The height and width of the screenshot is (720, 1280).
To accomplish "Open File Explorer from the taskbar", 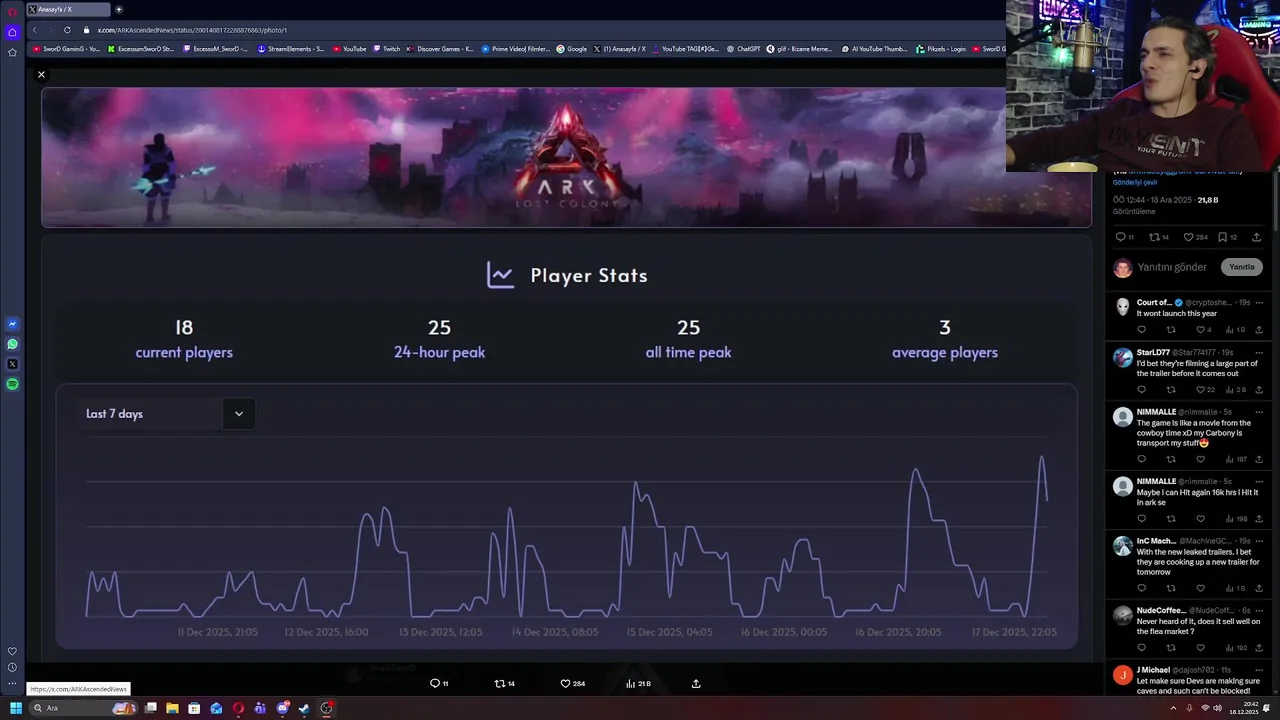I will 172,708.
